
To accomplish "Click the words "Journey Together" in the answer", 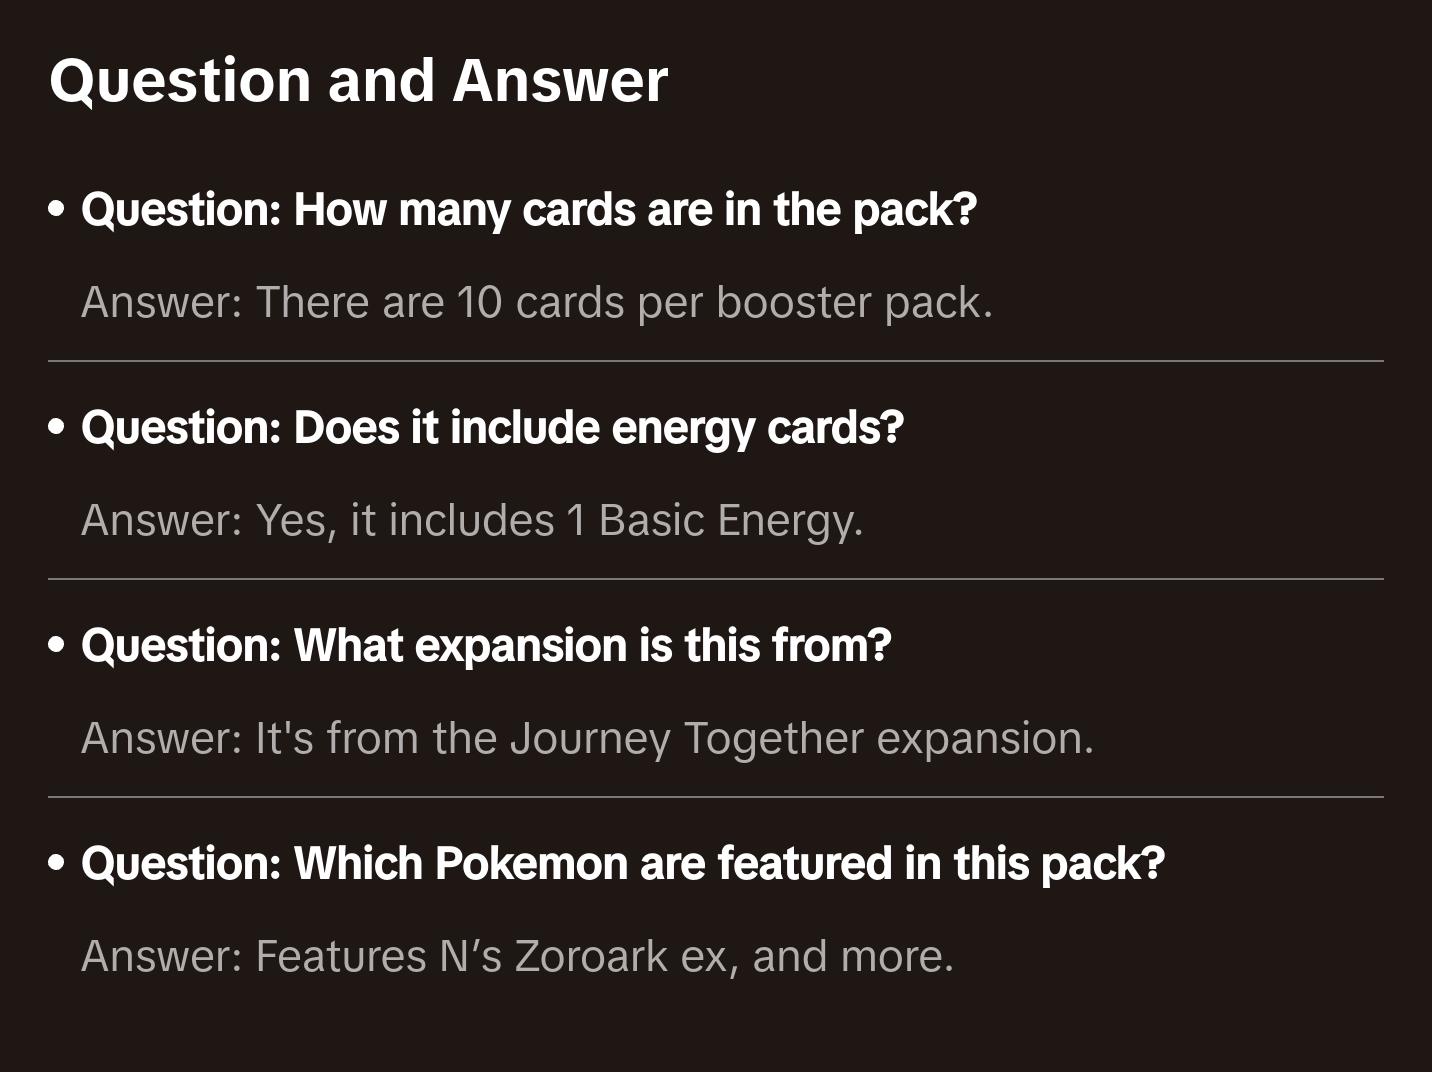I will click(687, 738).
